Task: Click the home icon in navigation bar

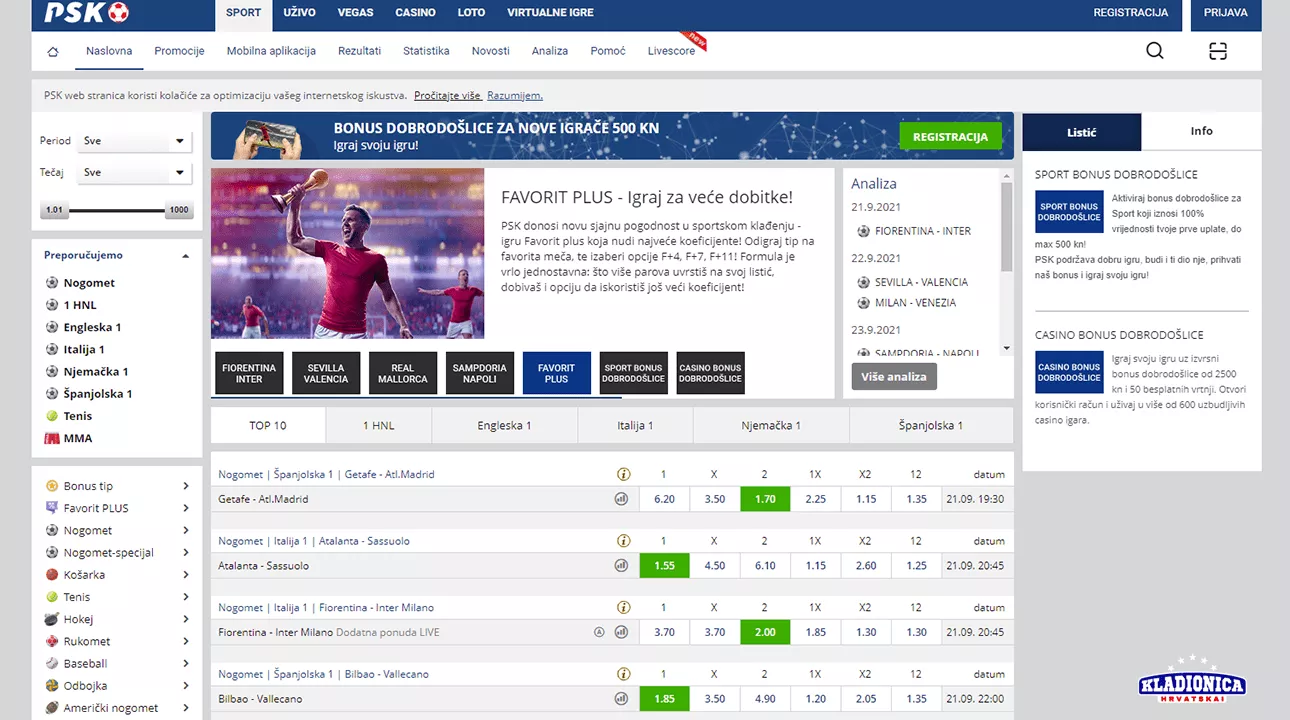Action: (x=53, y=52)
